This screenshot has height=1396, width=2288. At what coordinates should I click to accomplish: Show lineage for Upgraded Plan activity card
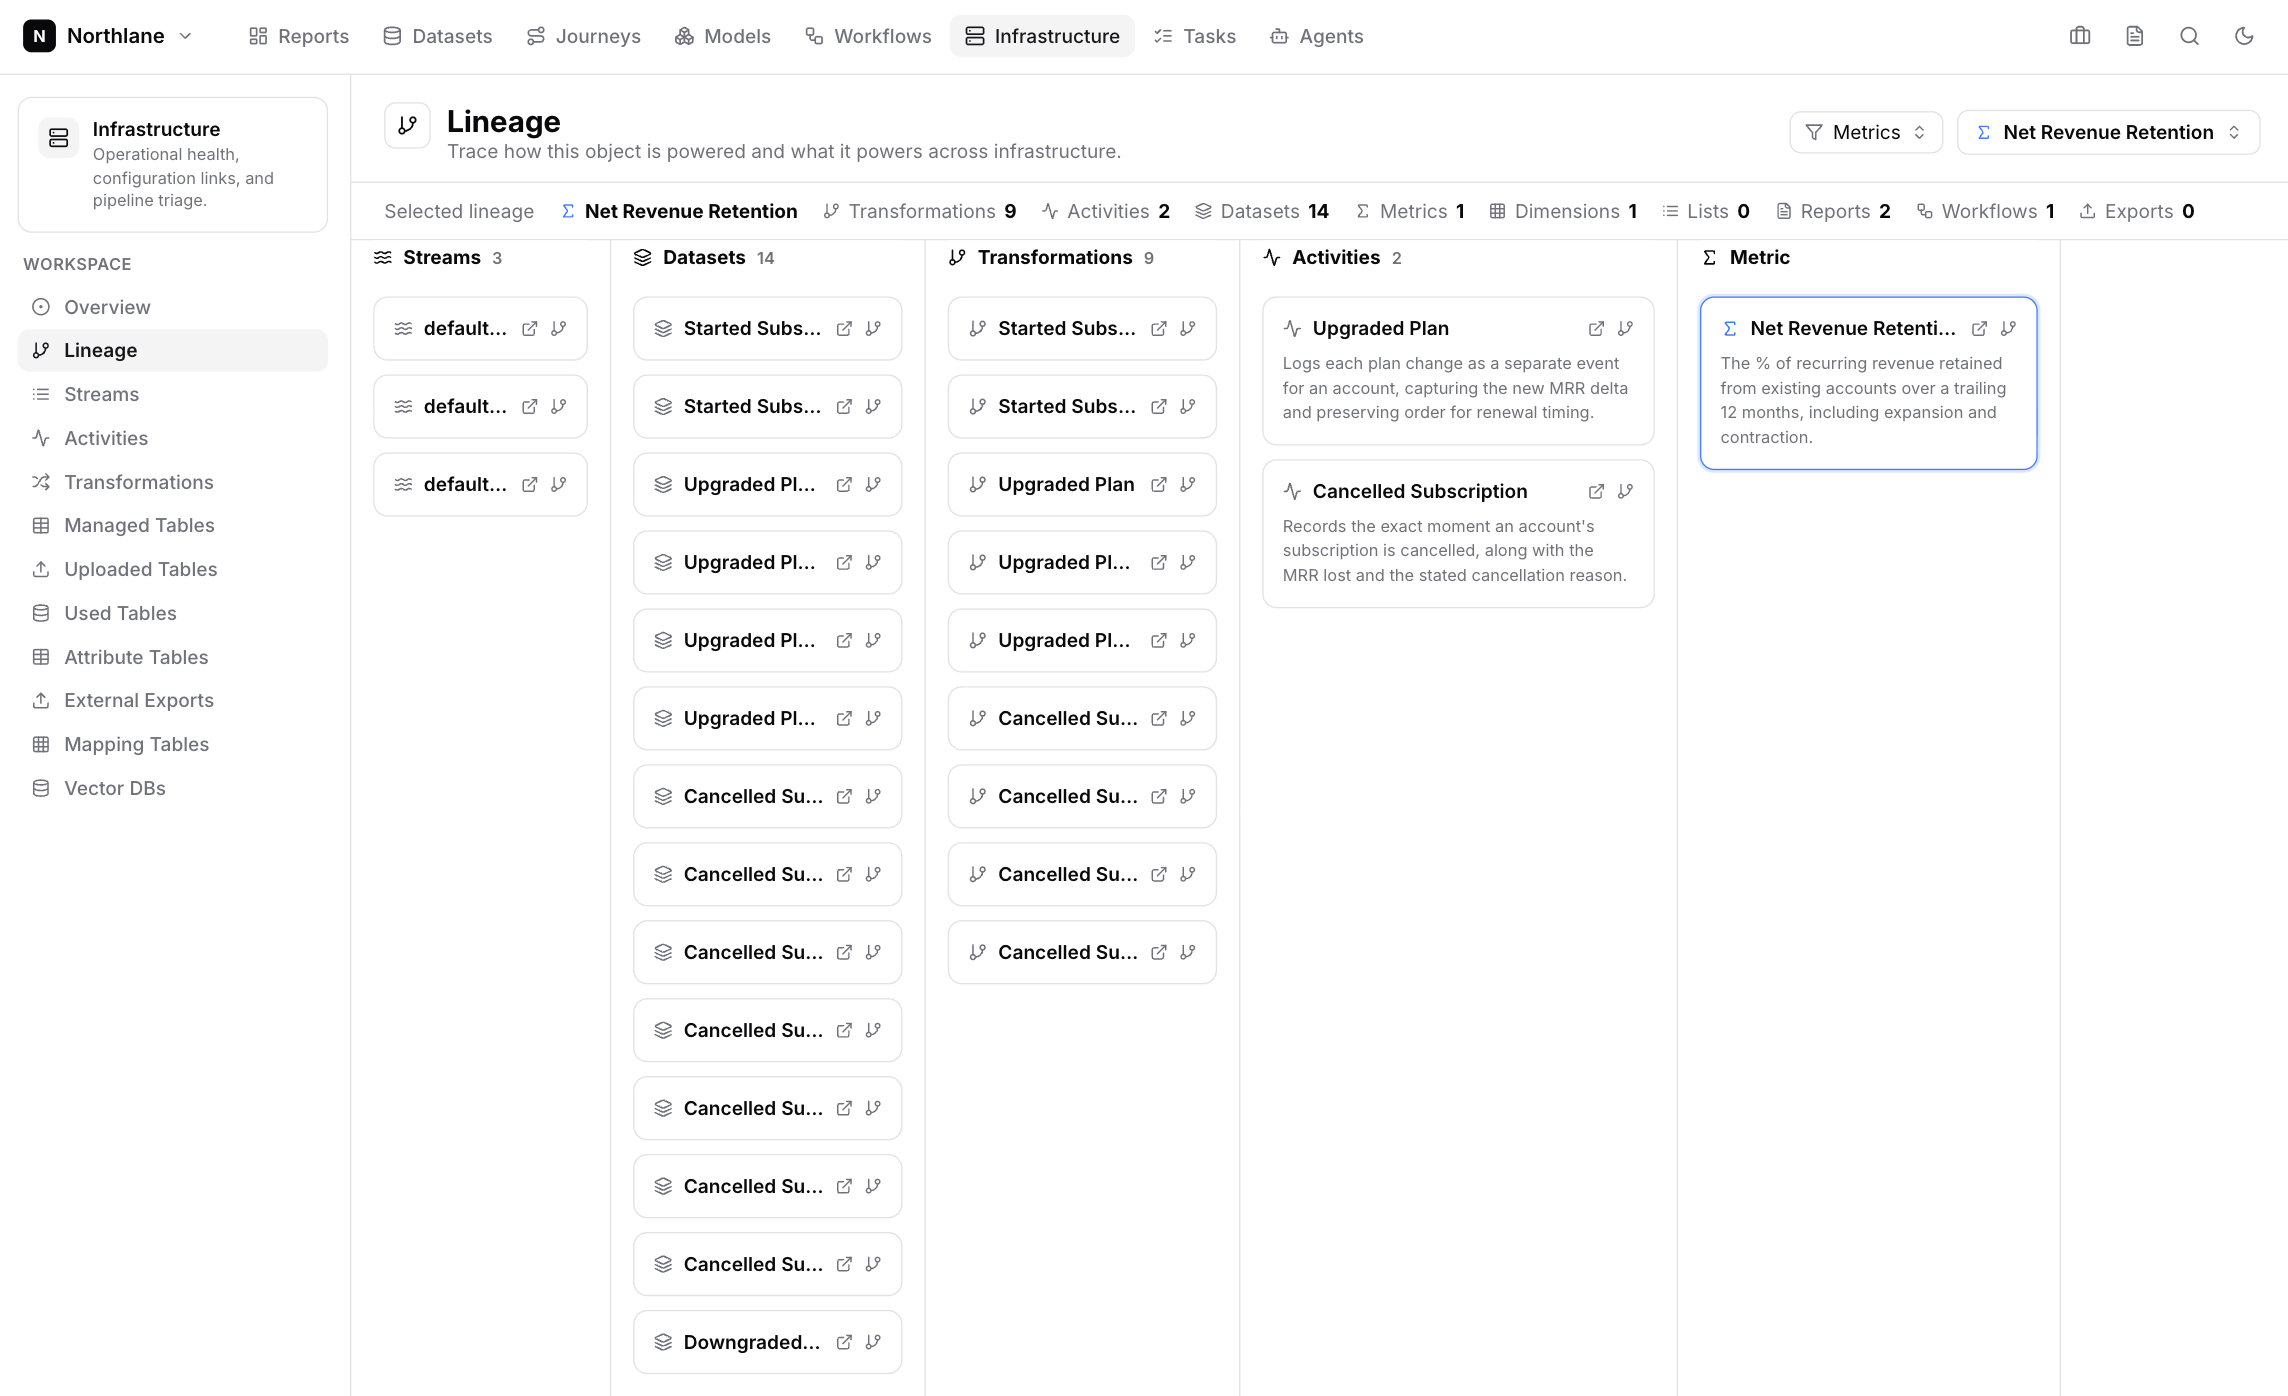(1625, 328)
